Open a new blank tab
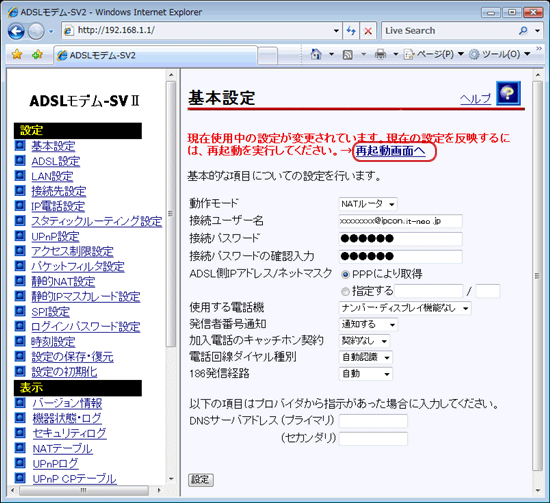The height and width of the screenshot is (503, 550). coord(267,56)
